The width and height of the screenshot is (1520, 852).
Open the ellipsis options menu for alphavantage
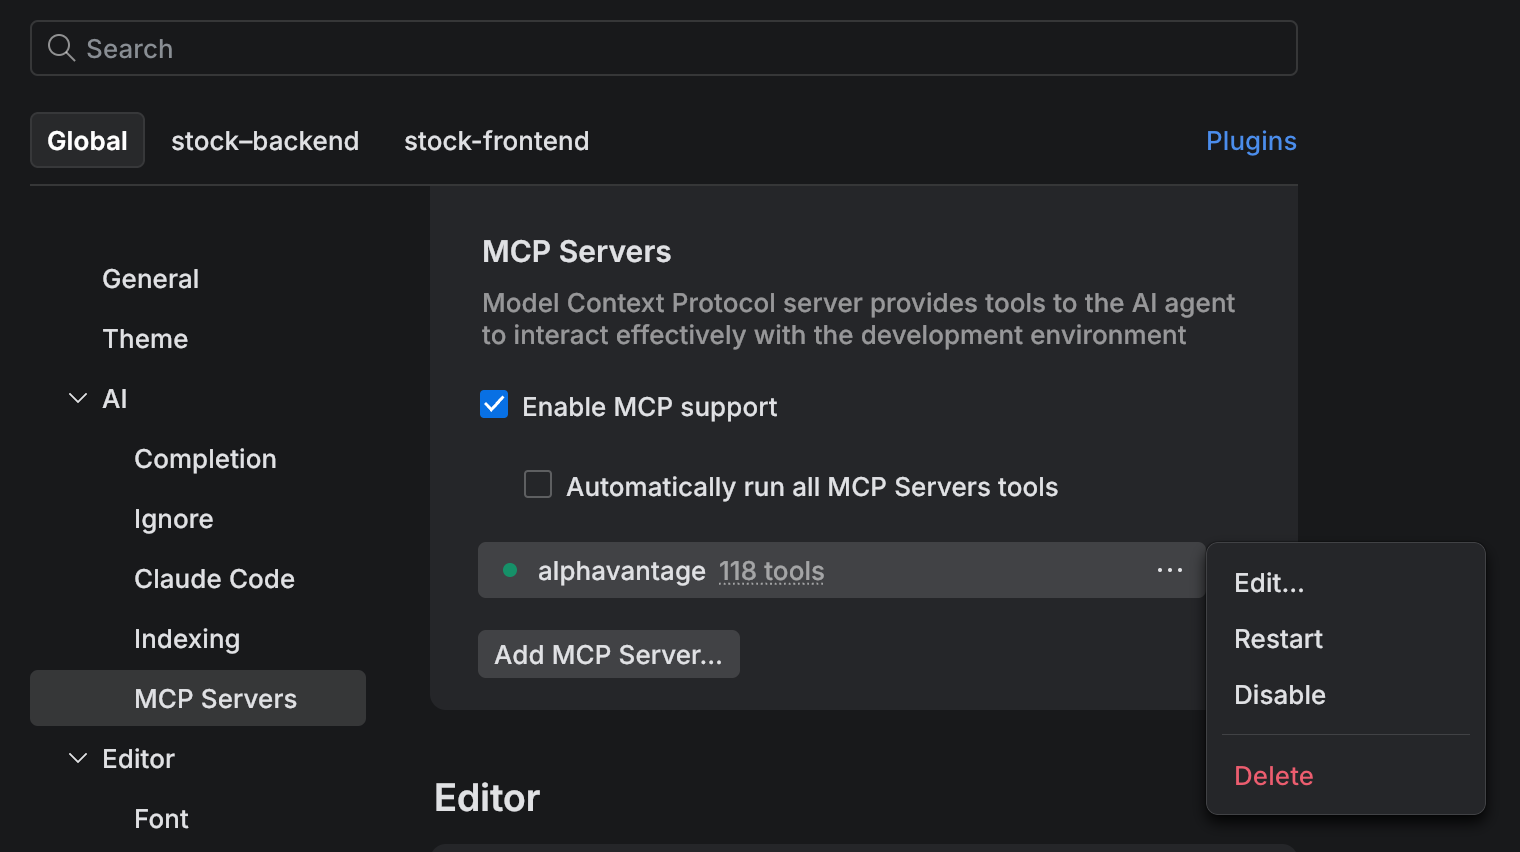tap(1168, 570)
